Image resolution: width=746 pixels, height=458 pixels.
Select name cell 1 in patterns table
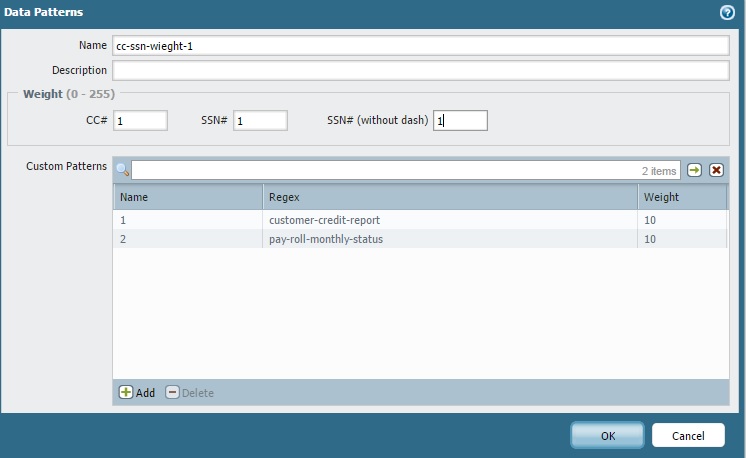[188, 220]
